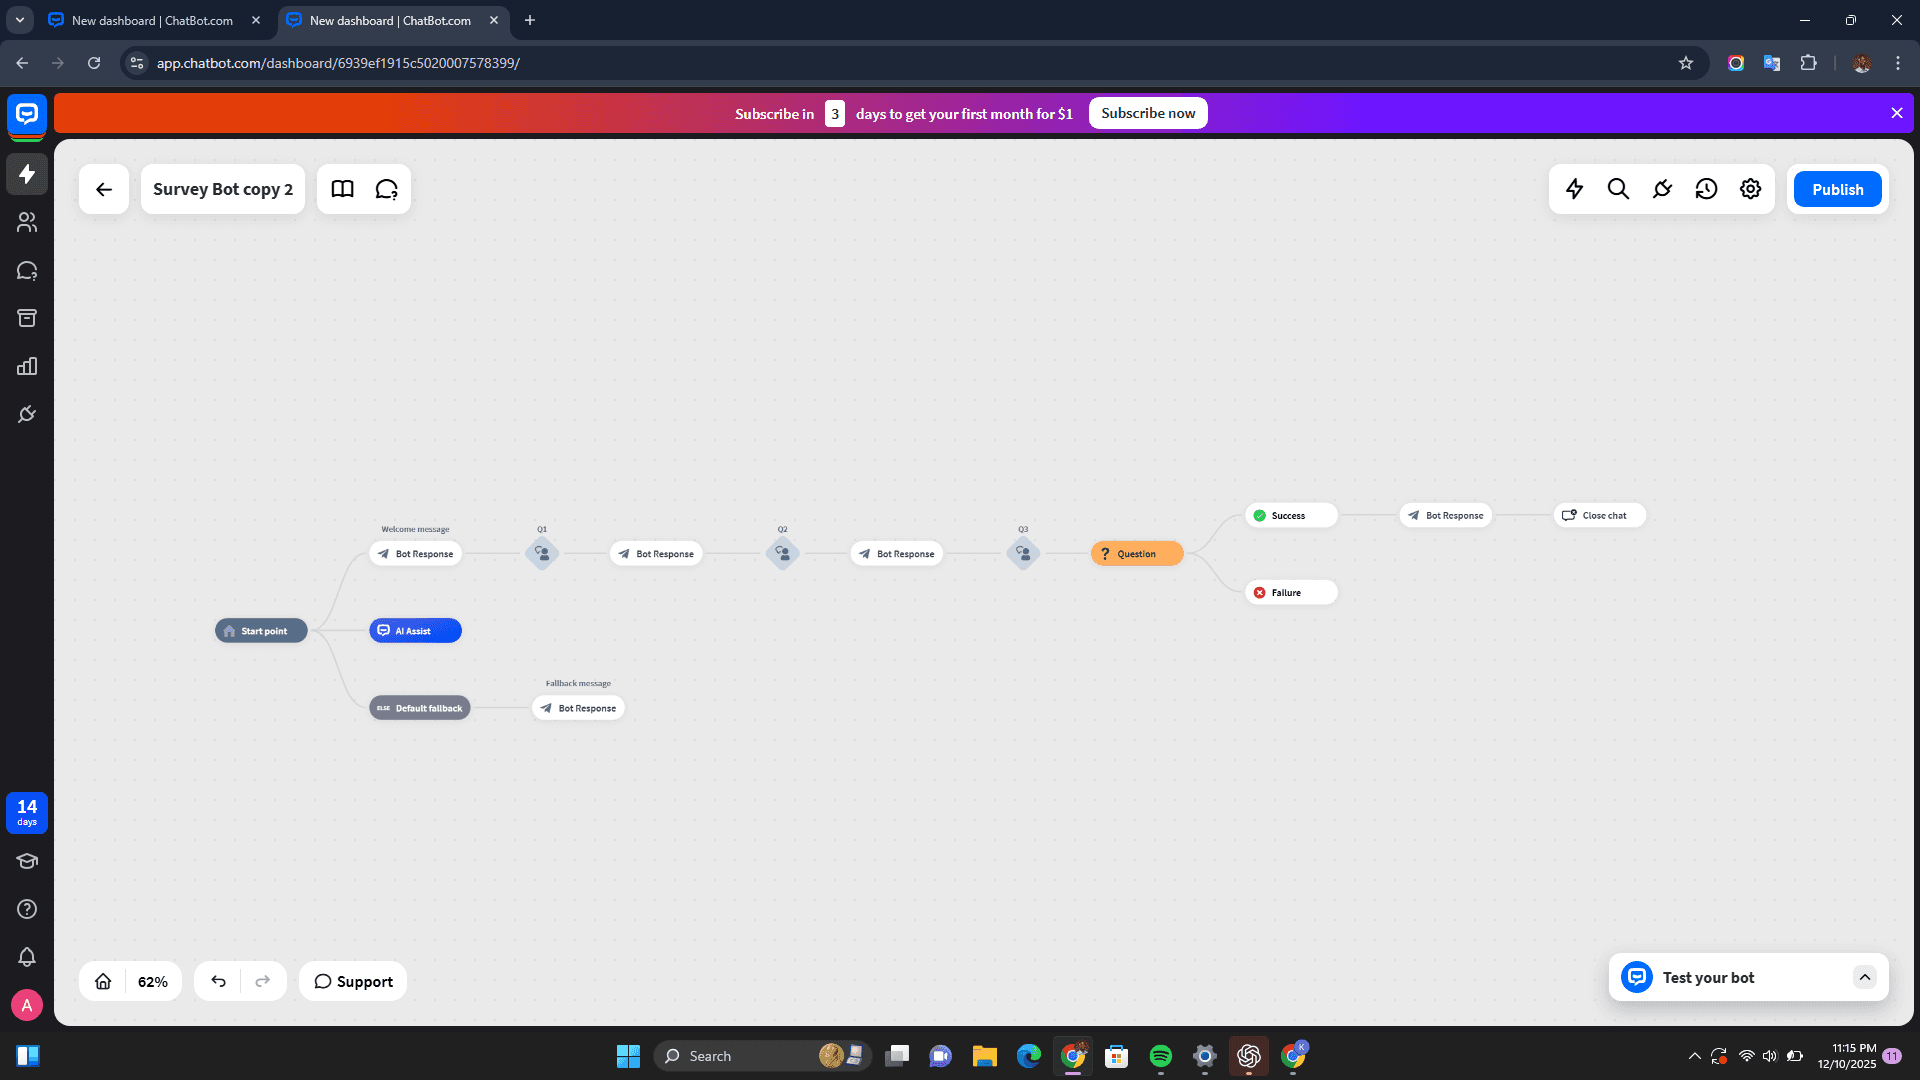1920x1080 pixels.
Task: Expand the Test your bot panel
Action: tap(1864, 977)
